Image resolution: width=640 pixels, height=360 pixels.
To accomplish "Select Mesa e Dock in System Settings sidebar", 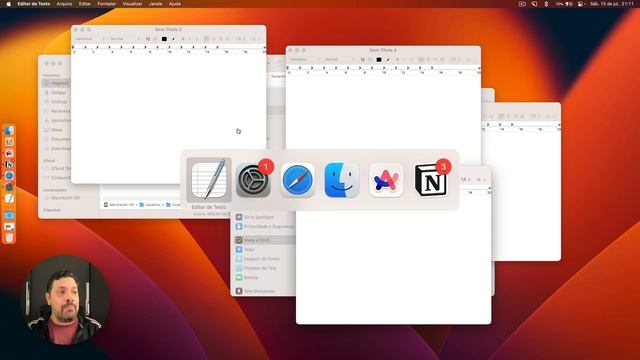I will (265, 240).
